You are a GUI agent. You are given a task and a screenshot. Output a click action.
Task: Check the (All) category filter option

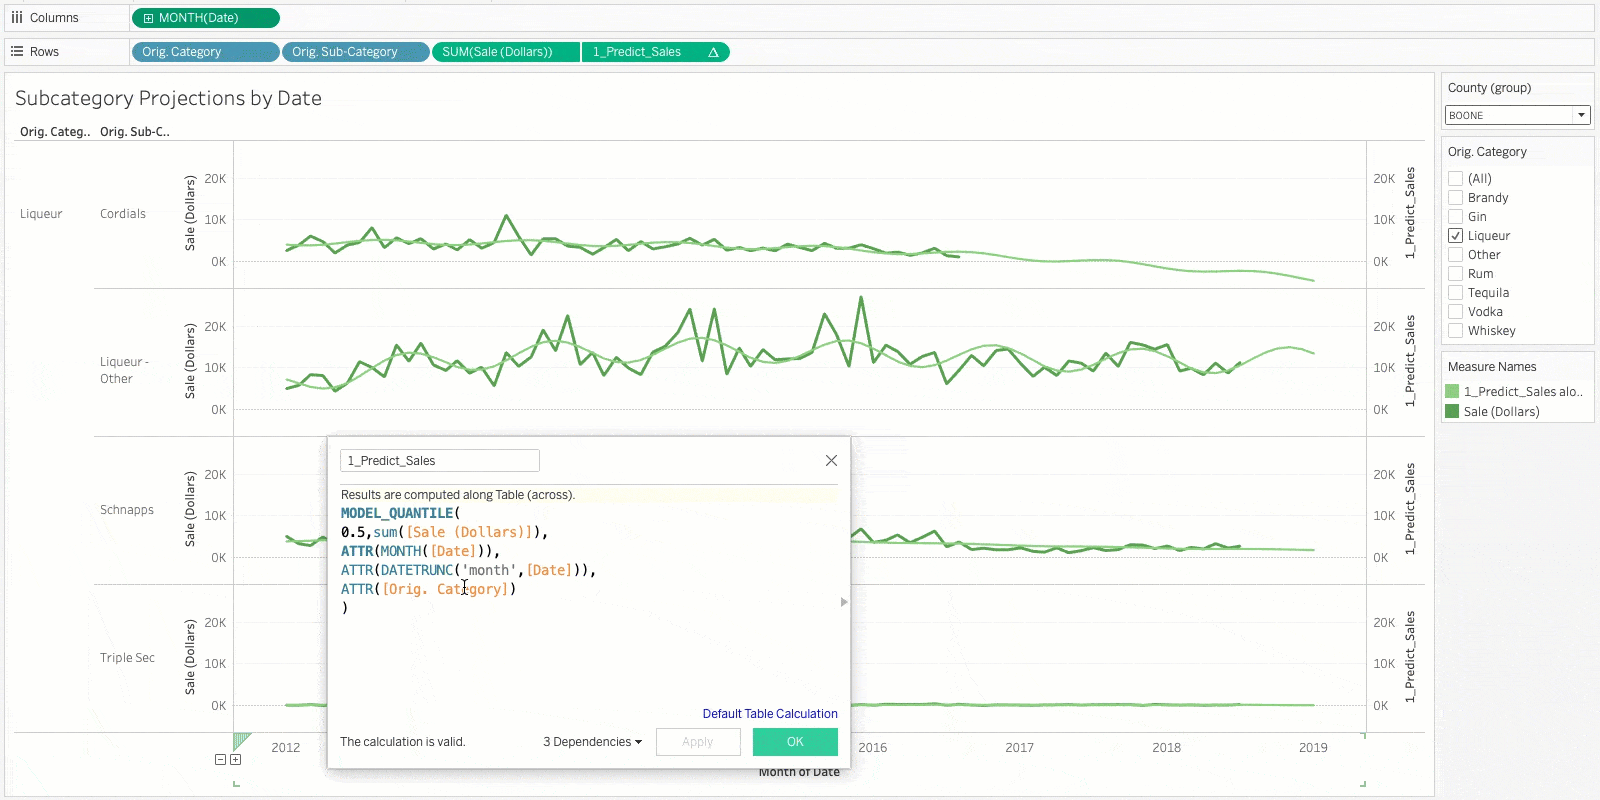1456,179
